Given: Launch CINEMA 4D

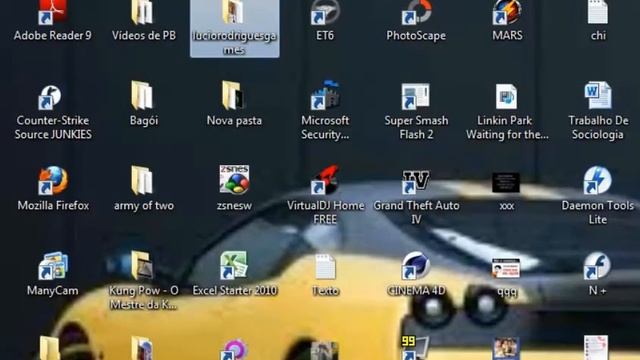Looking at the screenshot, I should (416, 273).
